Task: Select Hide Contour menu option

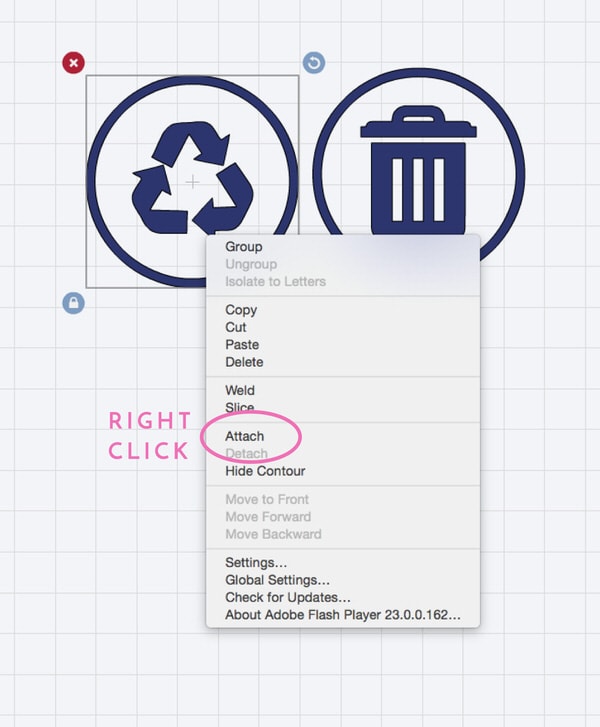Action: click(265, 471)
